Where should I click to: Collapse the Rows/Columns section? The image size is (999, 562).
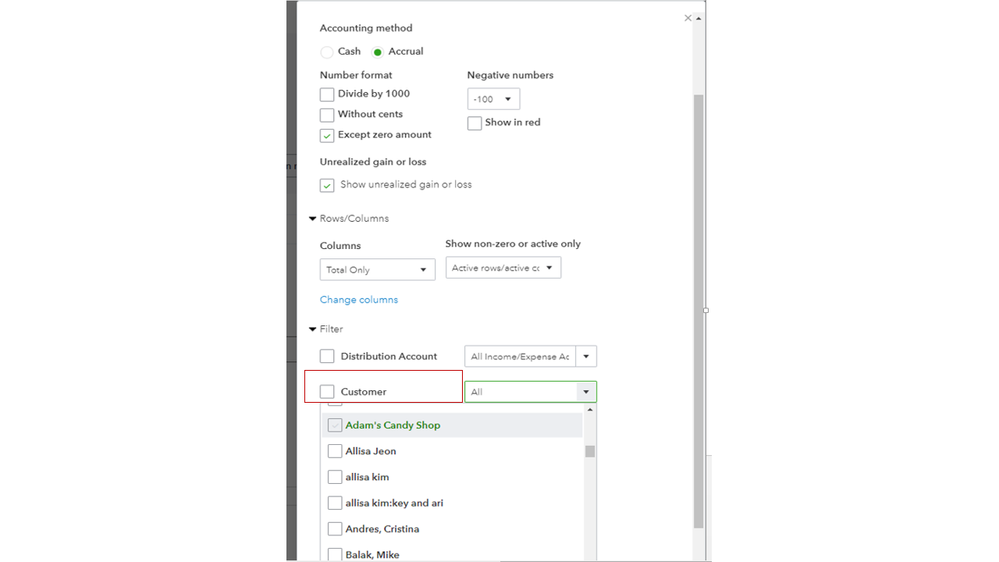(x=313, y=219)
